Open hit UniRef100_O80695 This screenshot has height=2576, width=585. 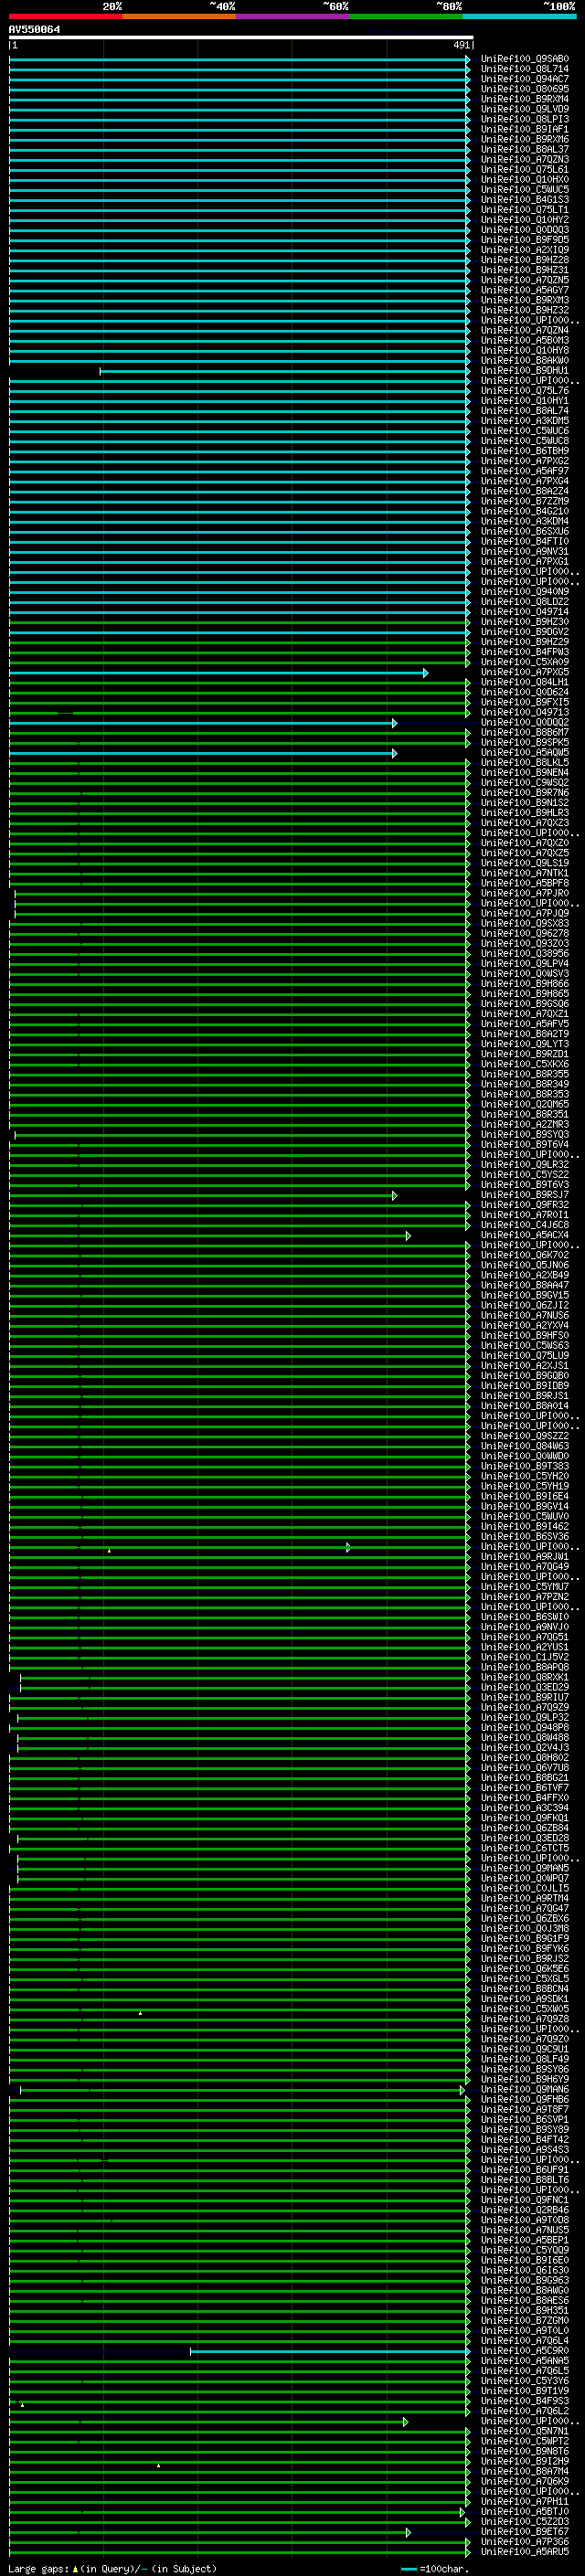click(x=524, y=89)
